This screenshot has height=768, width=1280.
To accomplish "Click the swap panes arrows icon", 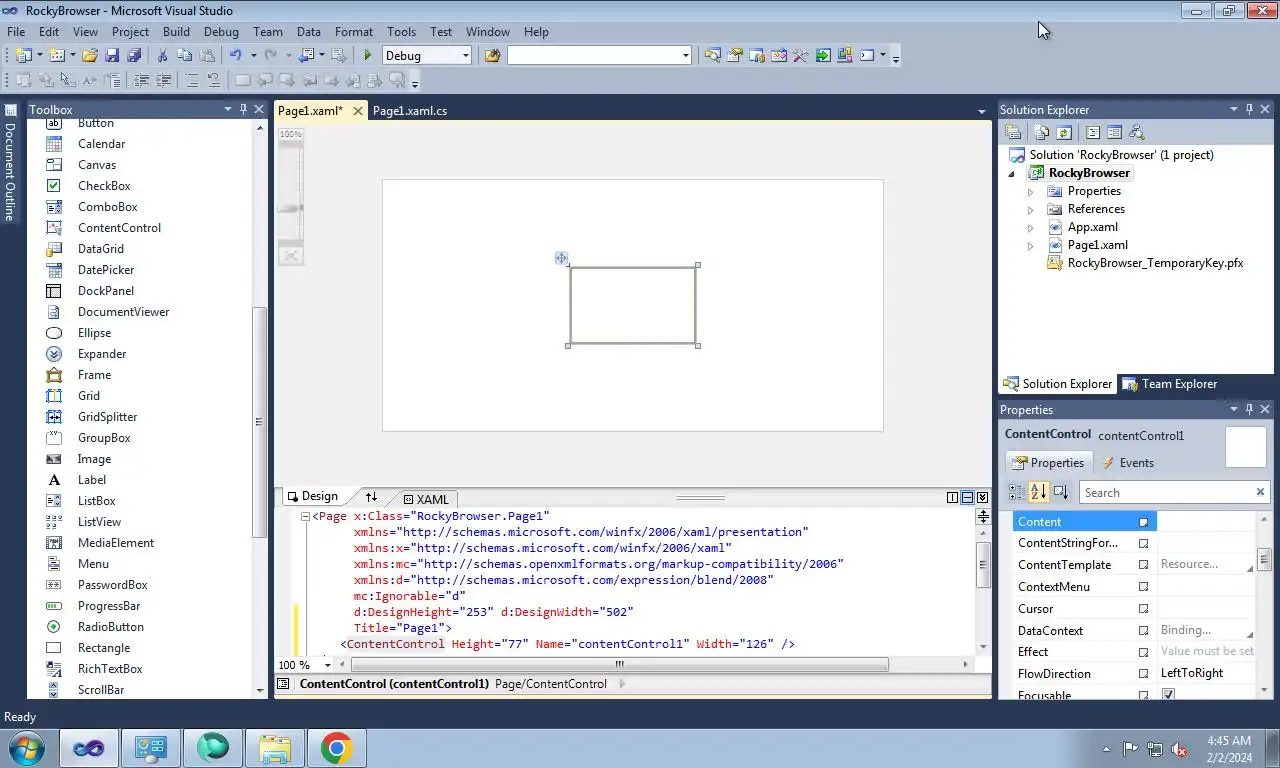I will coord(371,497).
